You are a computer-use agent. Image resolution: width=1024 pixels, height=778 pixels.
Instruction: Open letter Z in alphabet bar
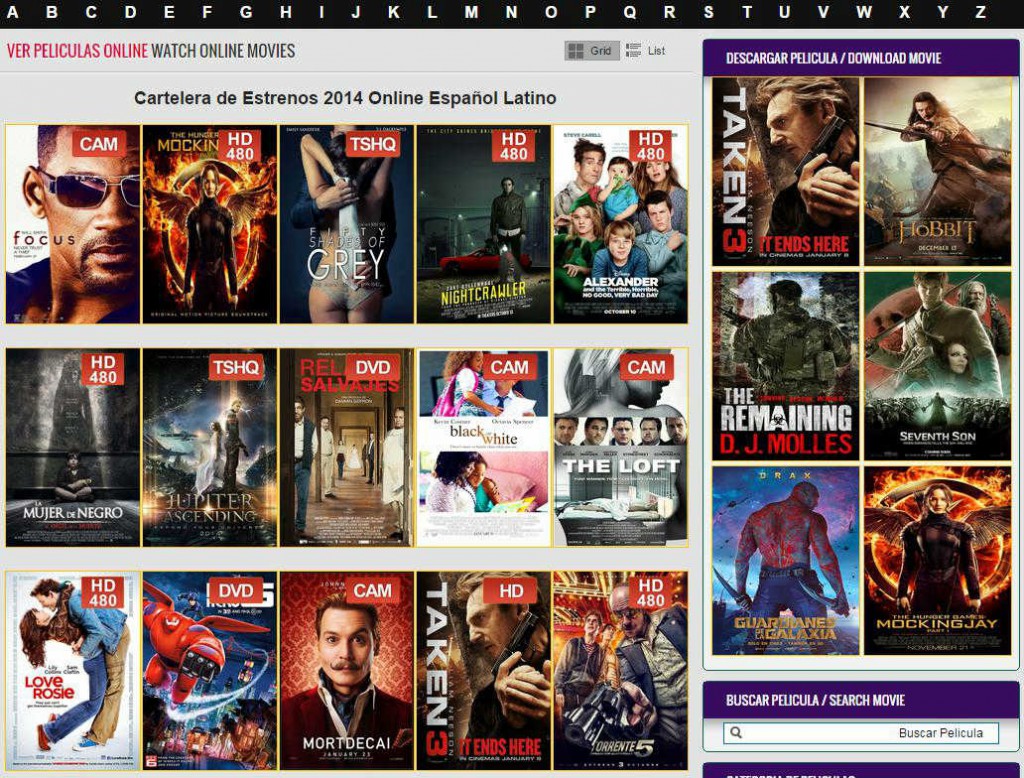coord(980,12)
